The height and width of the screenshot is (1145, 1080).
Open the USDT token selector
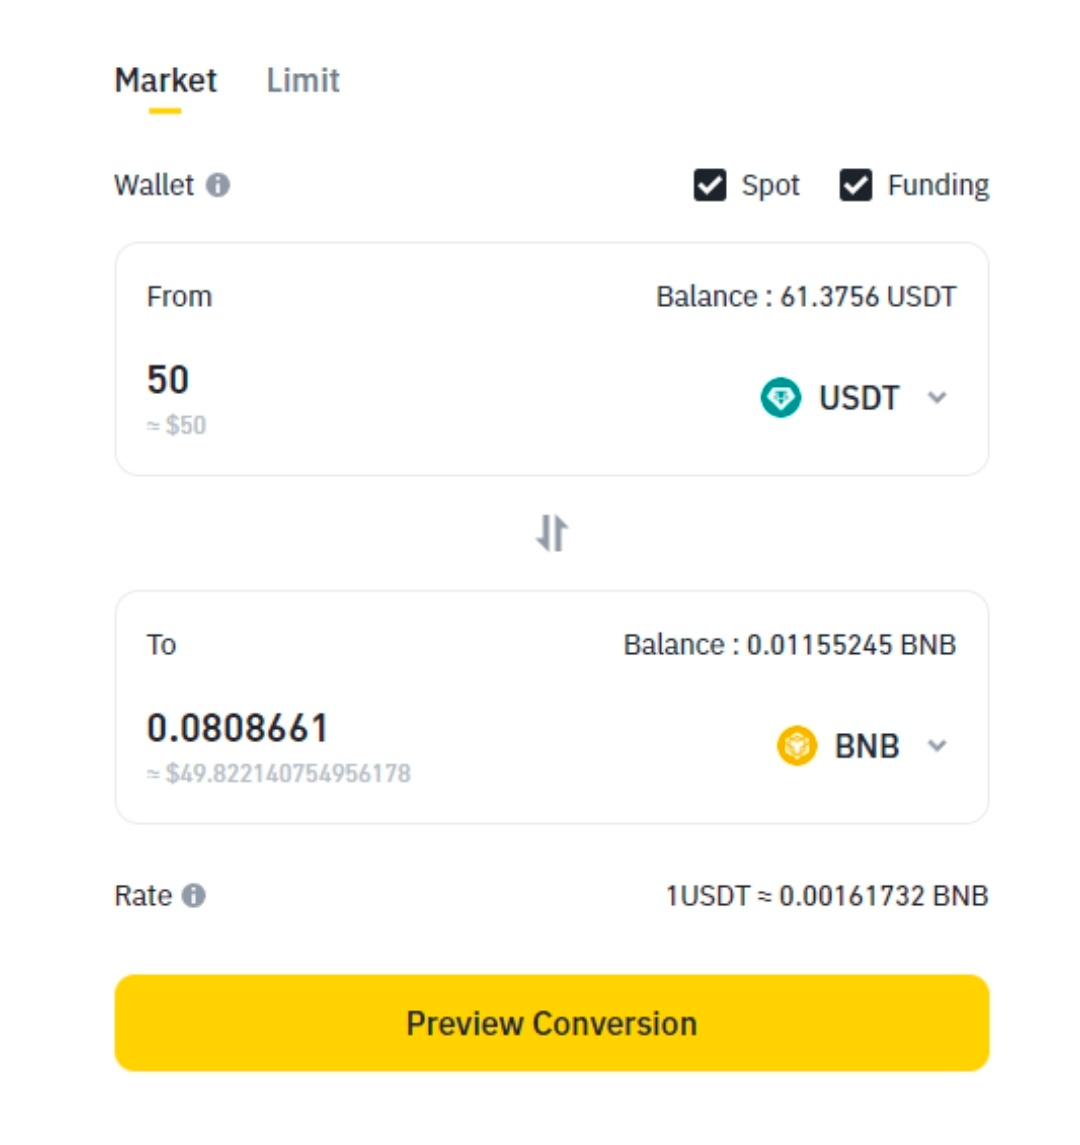[854, 398]
